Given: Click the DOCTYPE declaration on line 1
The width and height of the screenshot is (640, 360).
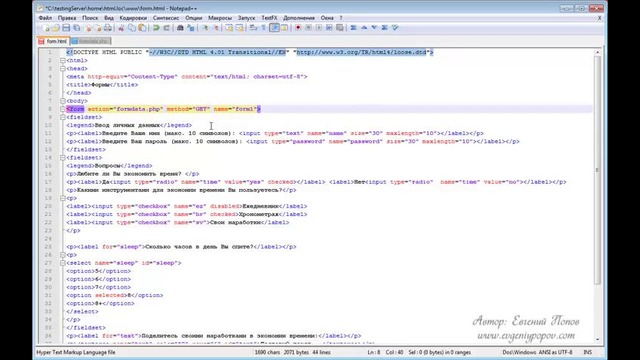Looking at the screenshot, I should coord(249,52).
